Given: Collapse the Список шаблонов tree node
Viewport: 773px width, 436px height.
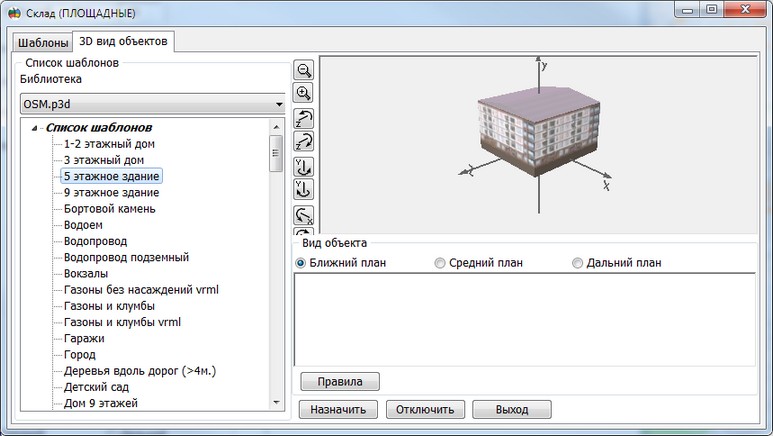Looking at the screenshot, I should pyautogui.click(x=36, y=128).
